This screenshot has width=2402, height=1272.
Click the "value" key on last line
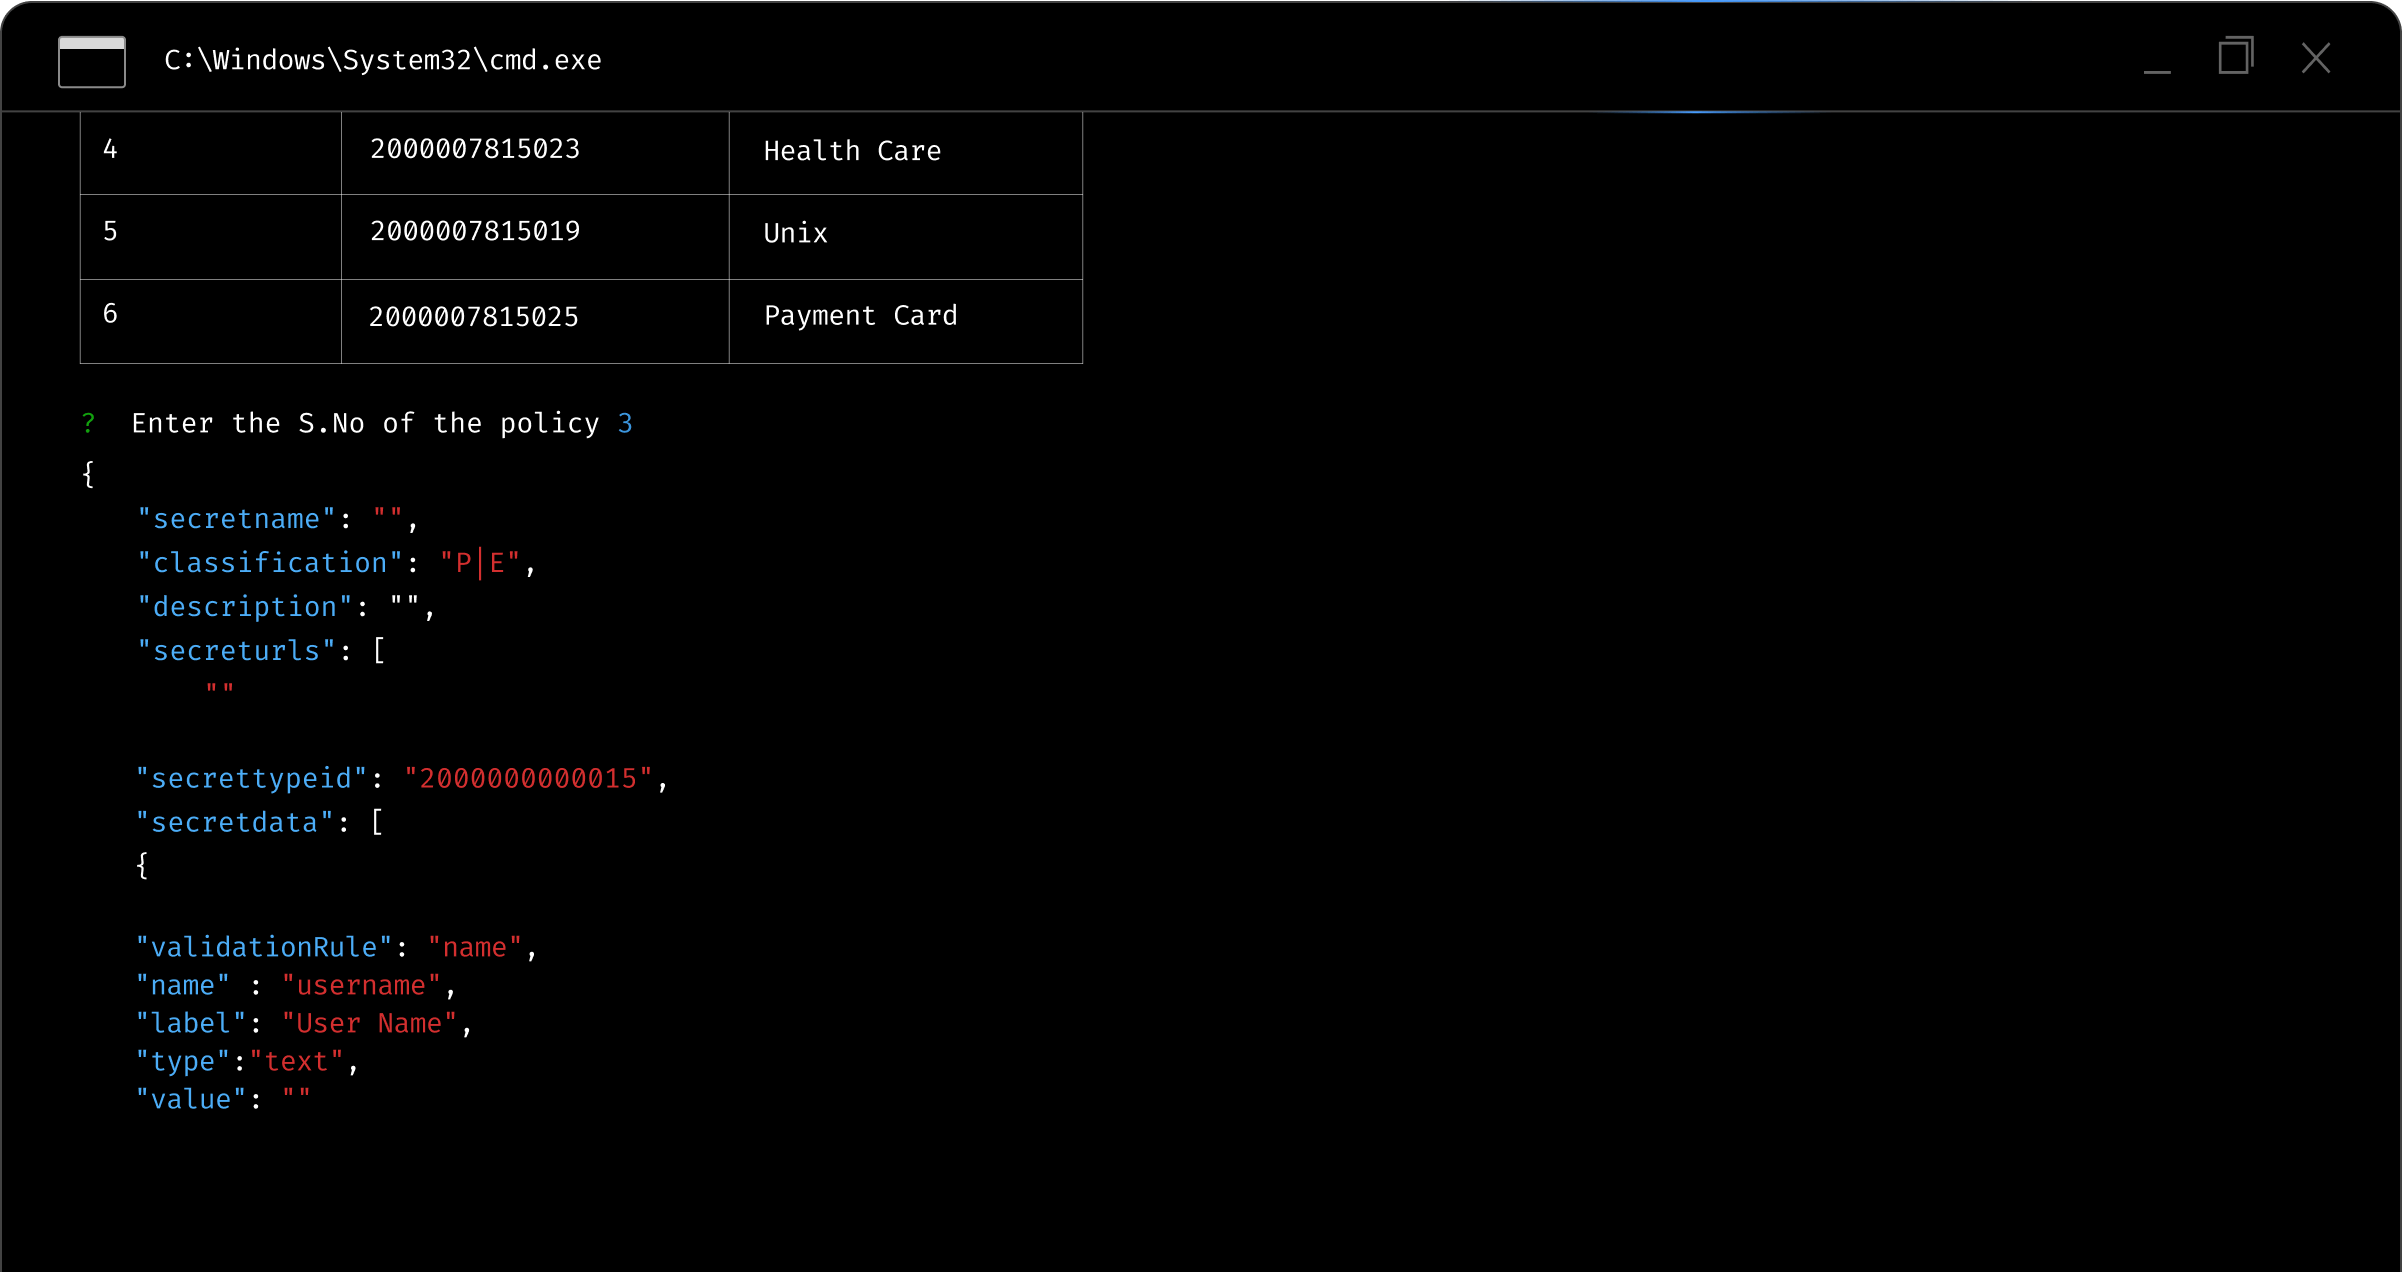click(191, 1100)
